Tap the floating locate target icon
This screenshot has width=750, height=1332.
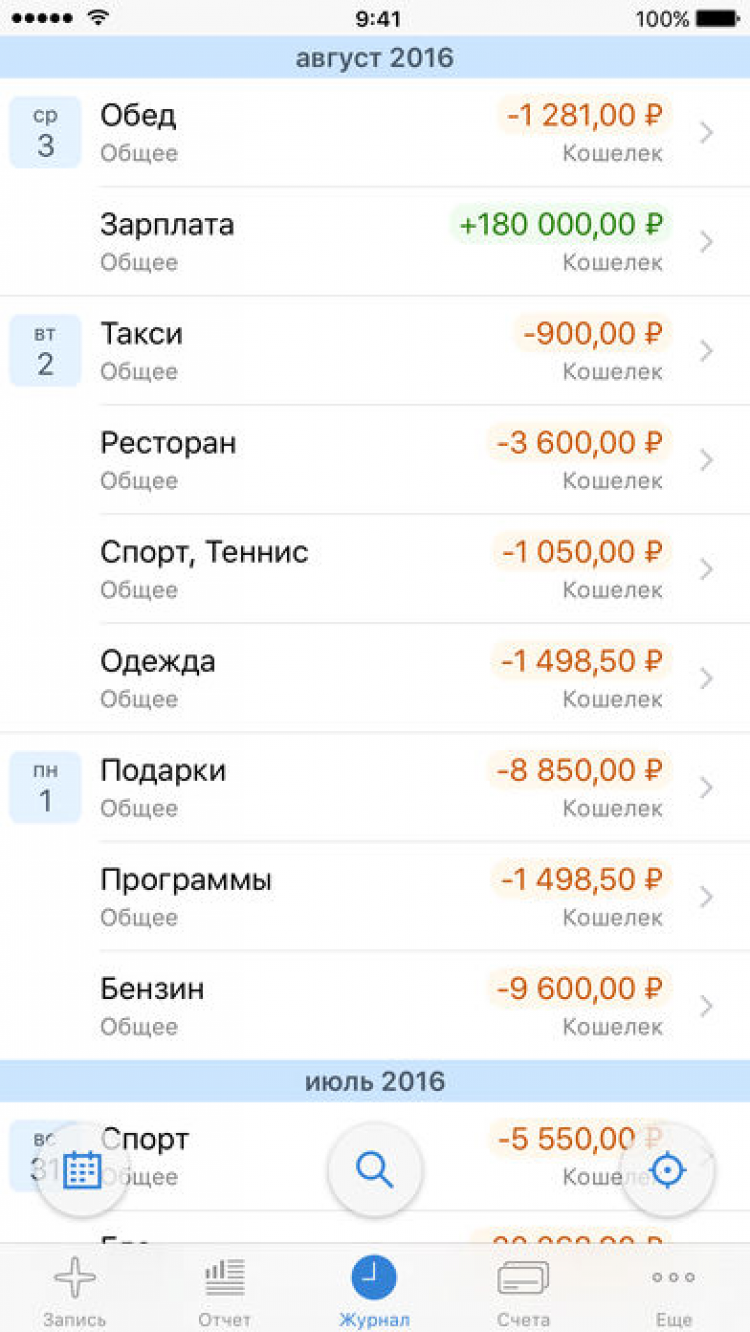click(x=667, y=1169)
